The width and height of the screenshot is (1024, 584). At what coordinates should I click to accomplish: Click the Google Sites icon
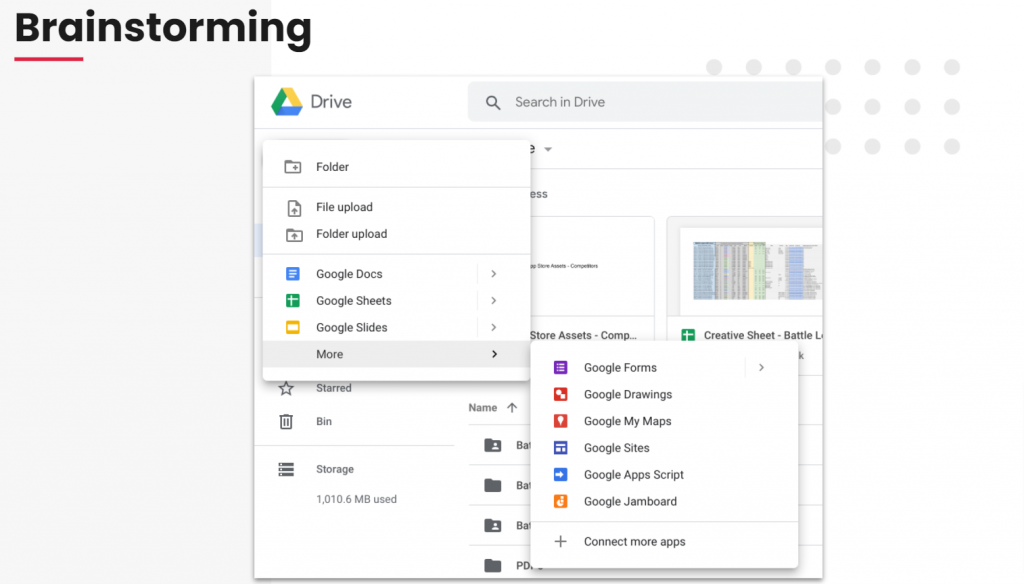pyautogui.click(x=560, y=448)
